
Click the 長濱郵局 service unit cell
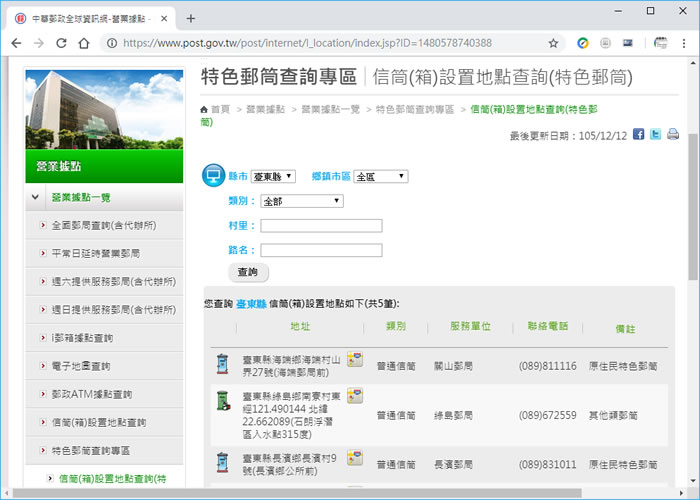pyautogui.click(x=453, y=465)
